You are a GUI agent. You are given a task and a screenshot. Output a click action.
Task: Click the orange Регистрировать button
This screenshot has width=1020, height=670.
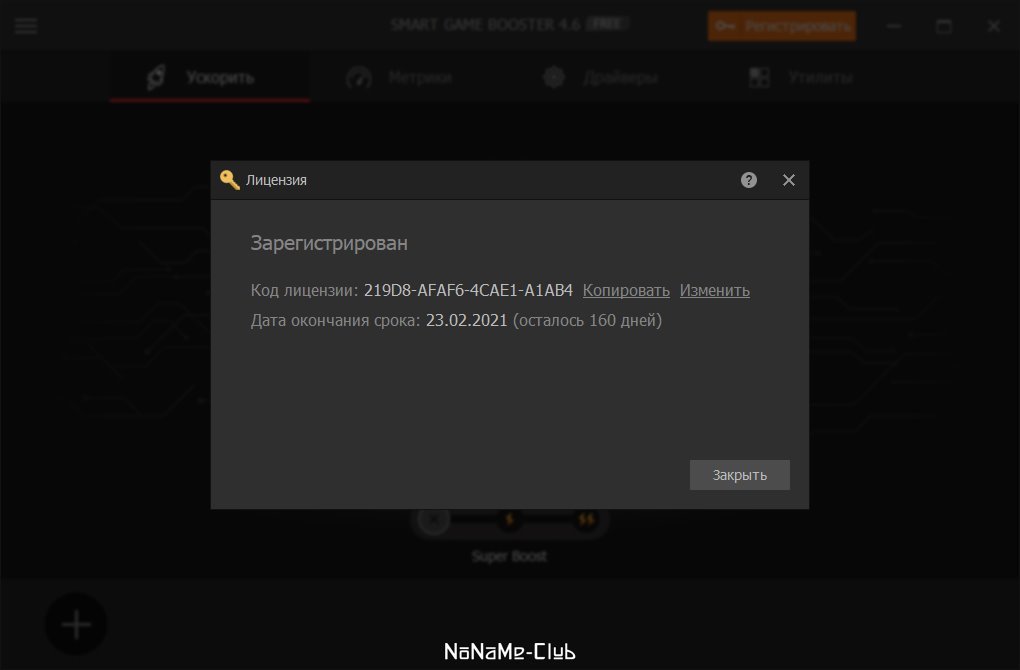[x=782, y=26]
